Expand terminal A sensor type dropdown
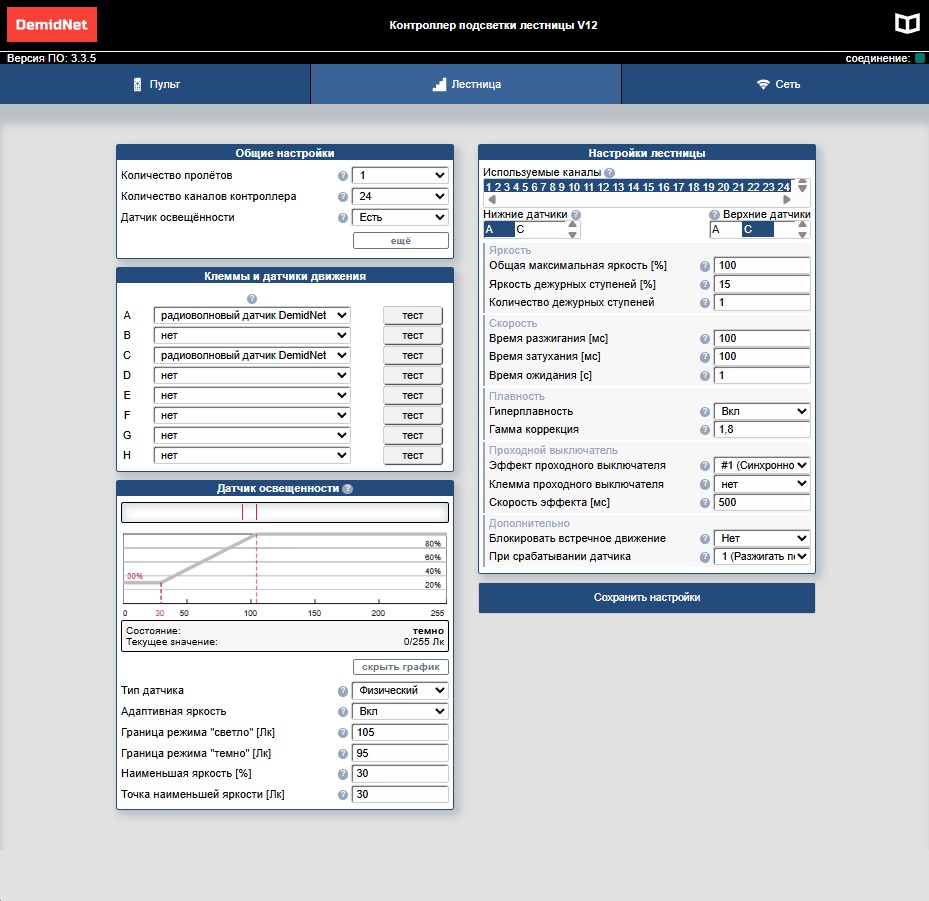This screenshot has height=901, width=929. tap(252, 315)
